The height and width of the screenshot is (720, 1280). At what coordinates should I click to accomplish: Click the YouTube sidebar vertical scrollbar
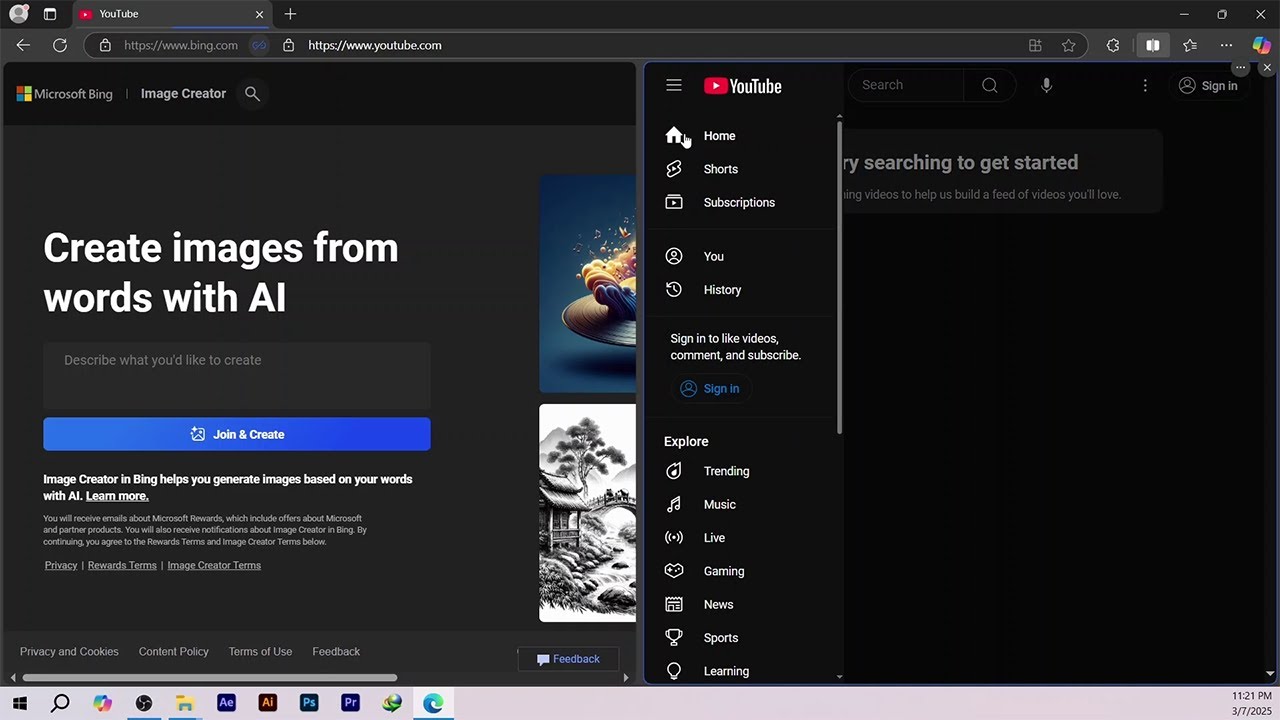[x=839, y=277]
